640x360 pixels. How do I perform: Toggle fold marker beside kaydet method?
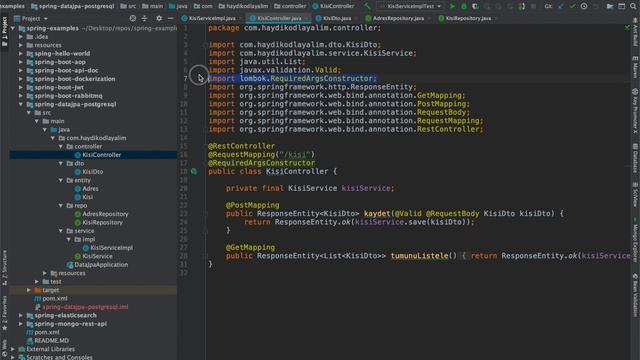205,214
